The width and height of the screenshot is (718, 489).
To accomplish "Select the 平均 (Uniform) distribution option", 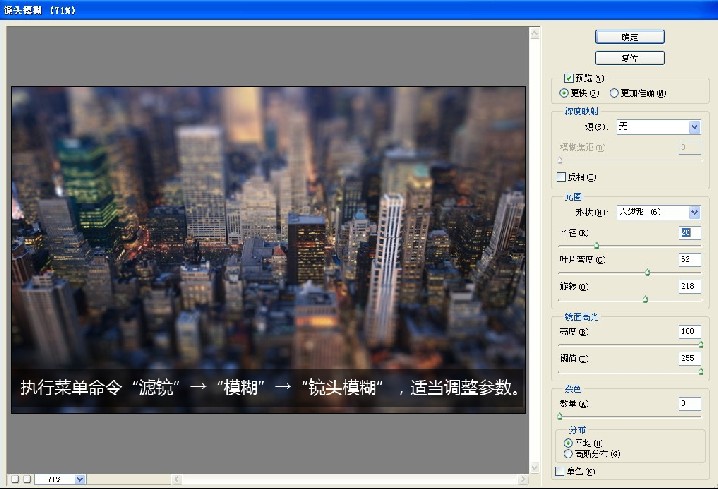I will coord(569,441).
